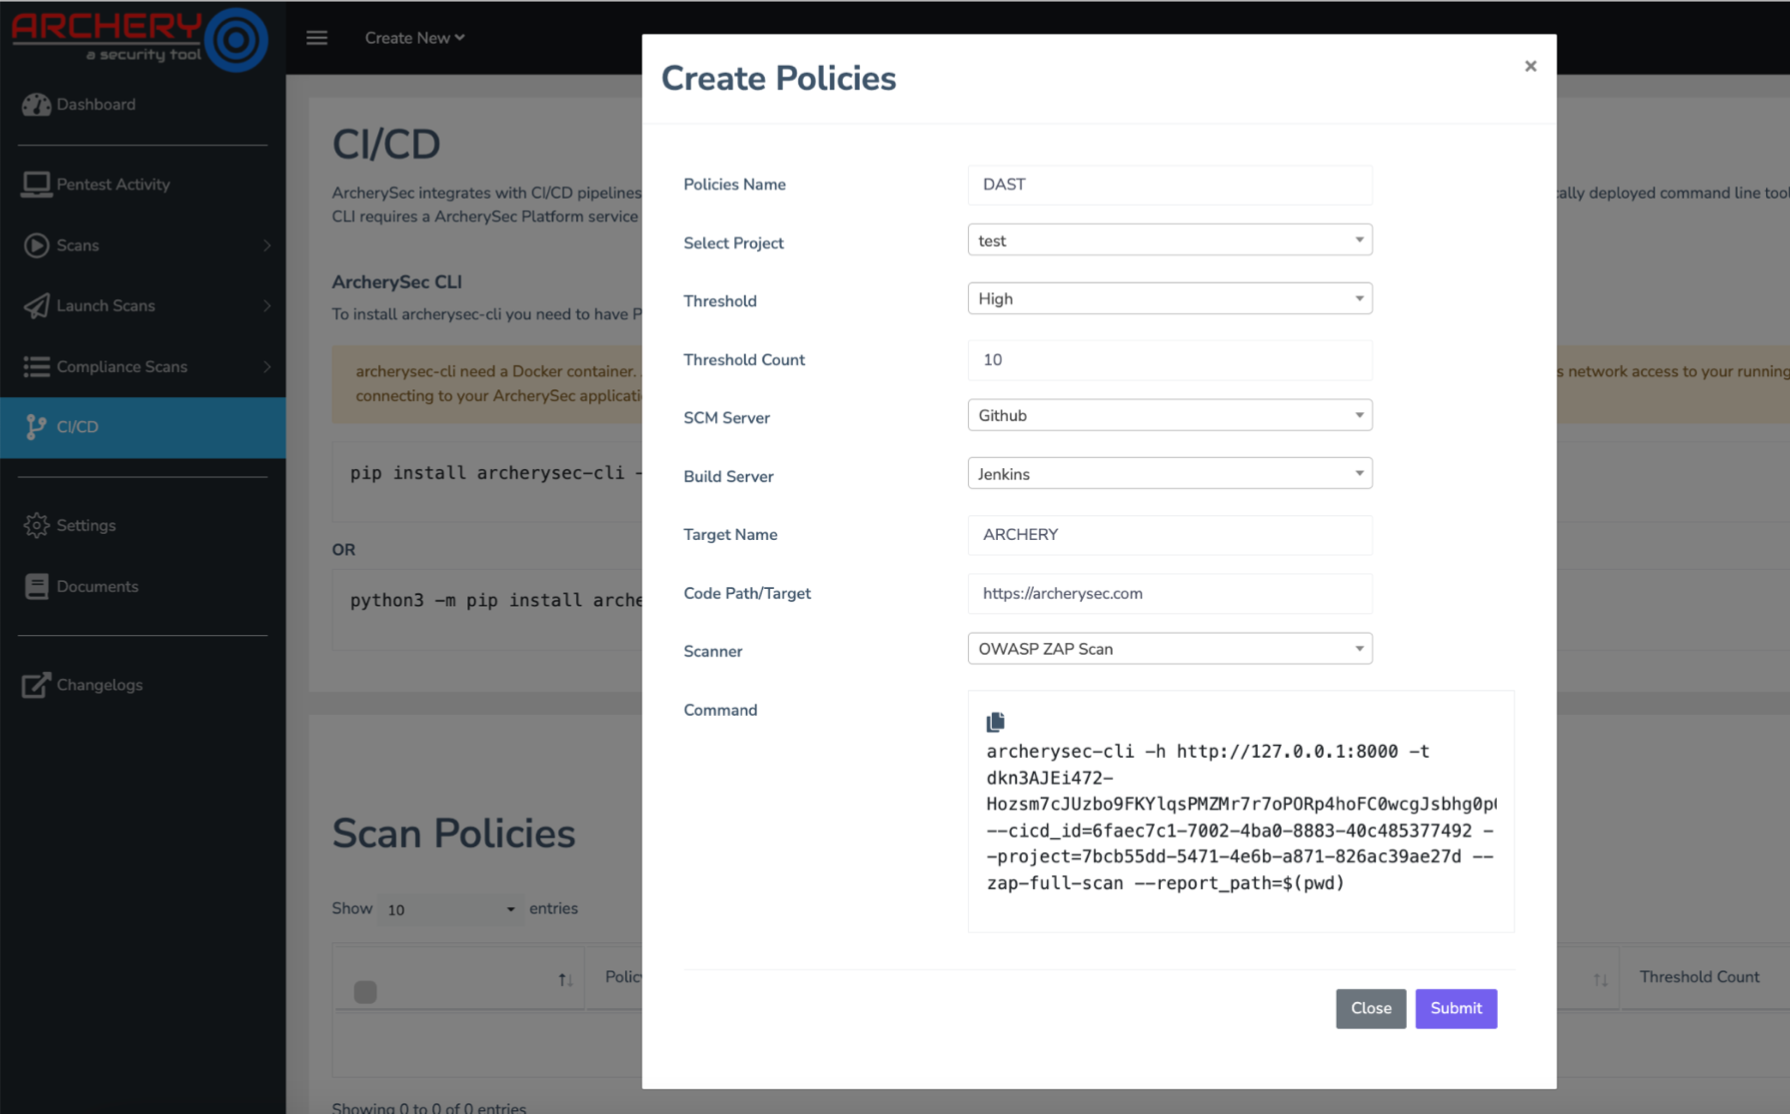The height and width of the screenshot is (1114, 1790).
Task: Toggle the hamburger sidebar menu icon
Action: [x=317, y=38]
